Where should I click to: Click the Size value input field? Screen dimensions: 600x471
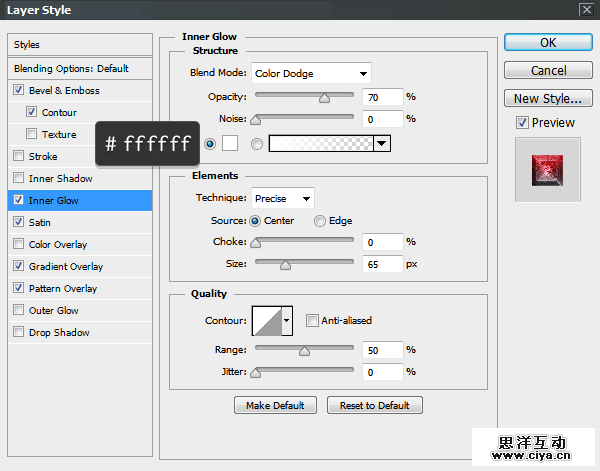380,264
